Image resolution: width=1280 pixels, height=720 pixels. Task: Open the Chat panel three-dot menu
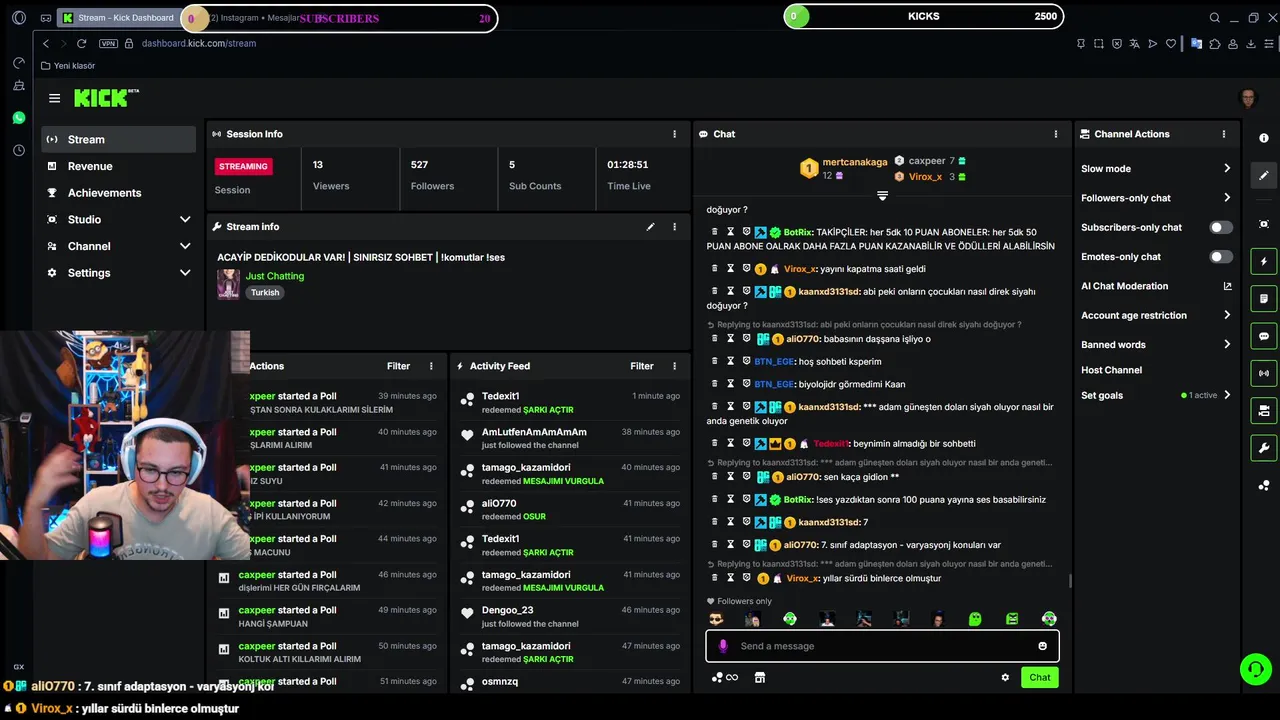coord(1056,134)
